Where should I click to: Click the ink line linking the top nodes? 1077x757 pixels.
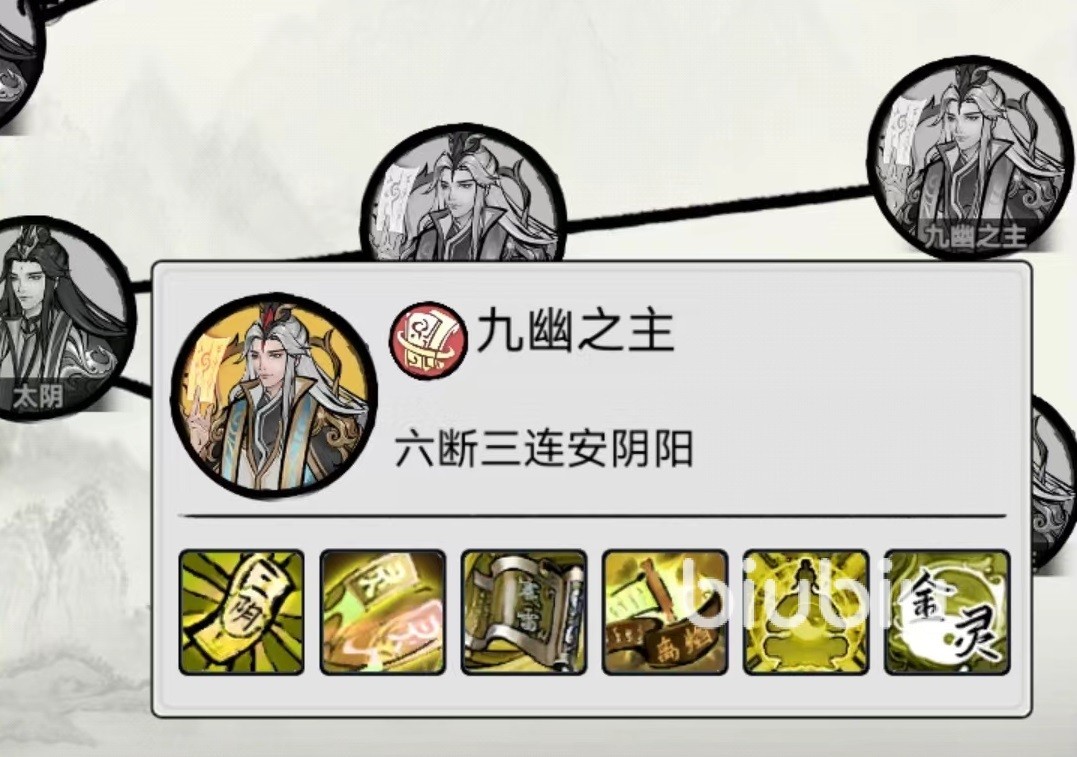click(718, 207)
